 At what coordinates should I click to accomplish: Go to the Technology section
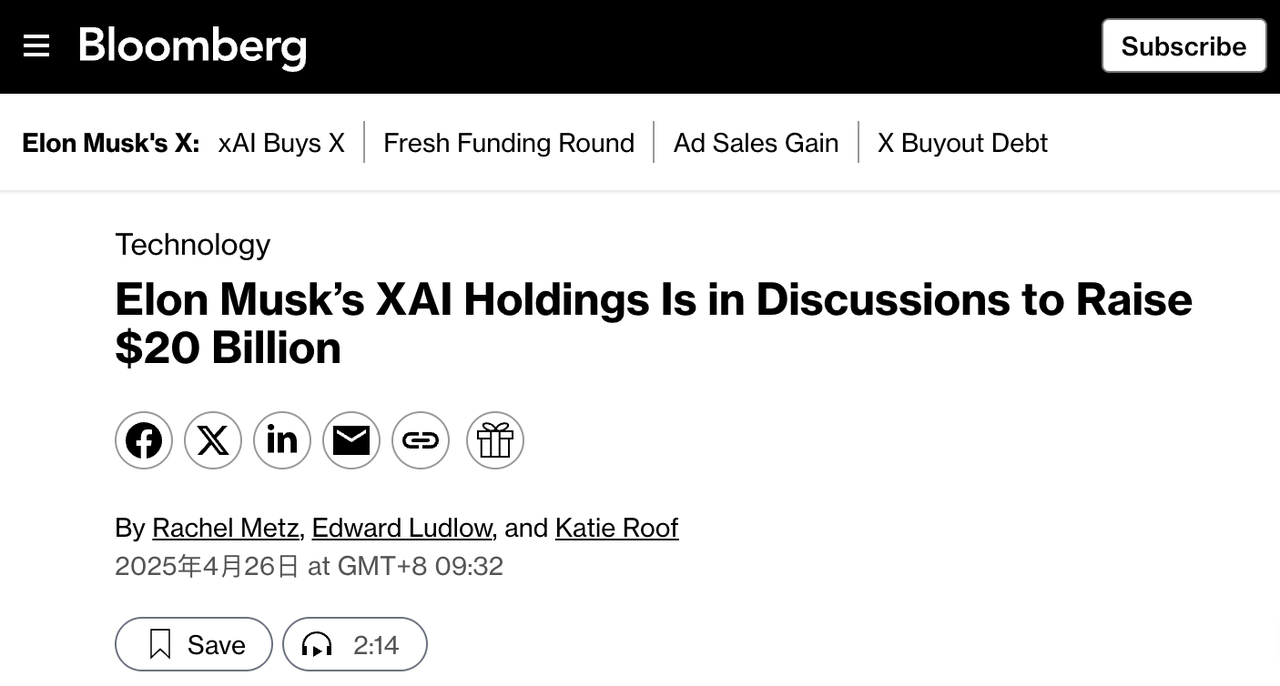pos(193,245)
